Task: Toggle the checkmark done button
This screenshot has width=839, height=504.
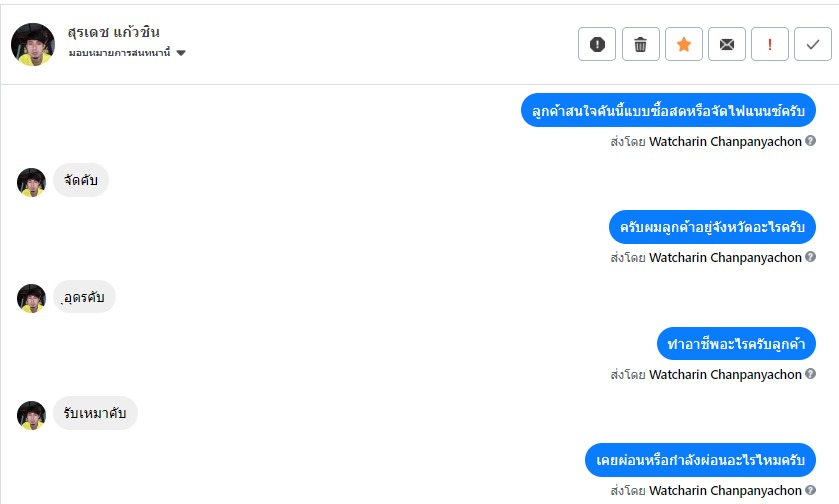Action: coord(813,44)
